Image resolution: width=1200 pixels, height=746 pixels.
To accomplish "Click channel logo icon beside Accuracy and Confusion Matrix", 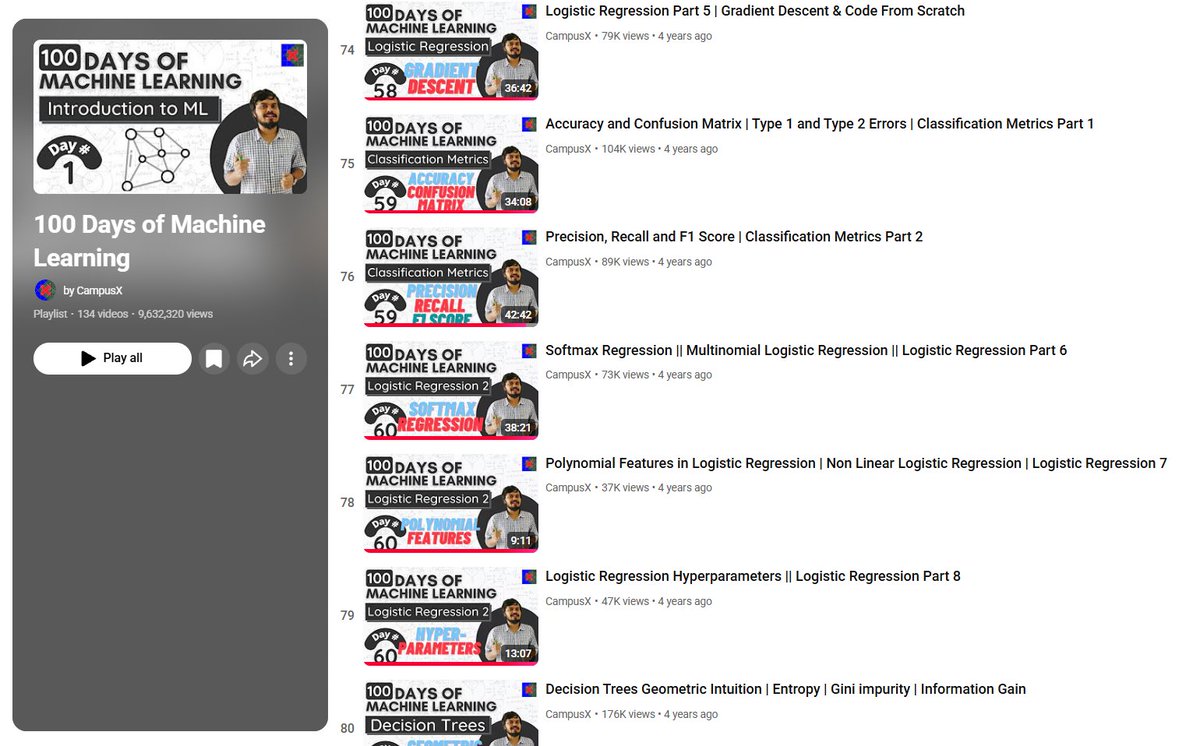I will pyautogui.click(x=529, y=124).
